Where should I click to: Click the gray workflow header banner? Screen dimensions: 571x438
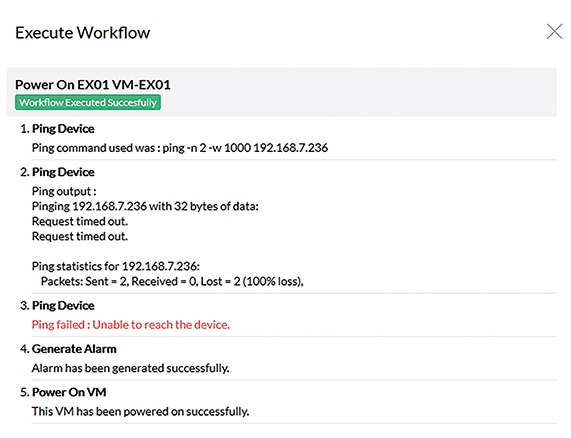[281, 92]
